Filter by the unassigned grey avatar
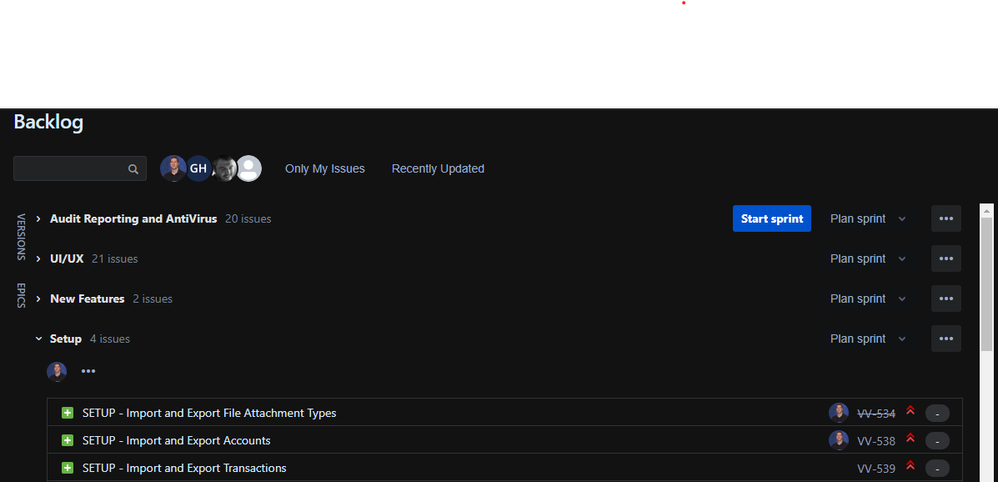This screenshot has height=482, width=998. pyautogui.click(x=249, y=169)
